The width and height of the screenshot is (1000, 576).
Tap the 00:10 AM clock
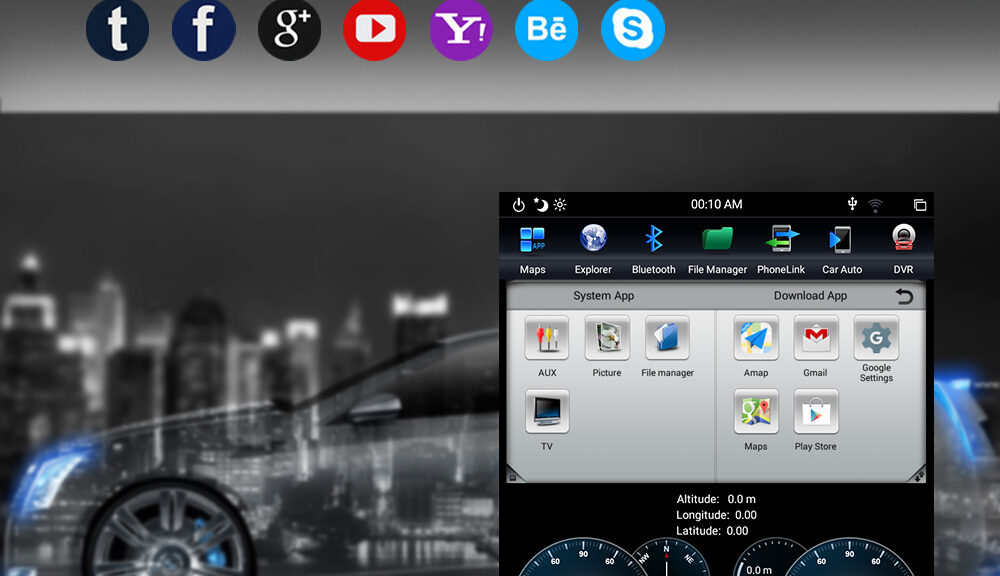point(716,204)
